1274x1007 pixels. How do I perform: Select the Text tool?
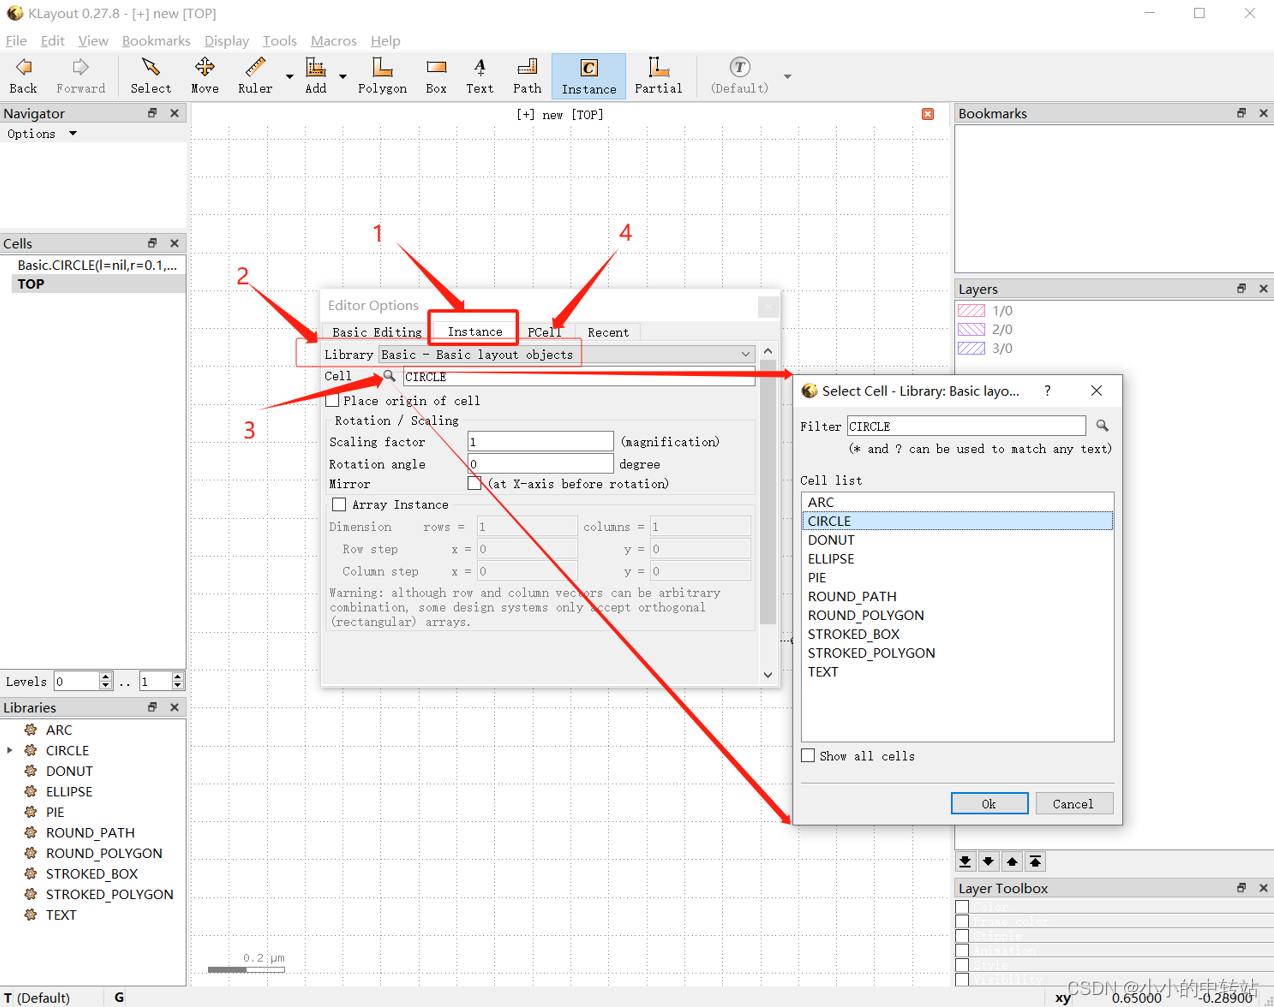tap(480, 76)
